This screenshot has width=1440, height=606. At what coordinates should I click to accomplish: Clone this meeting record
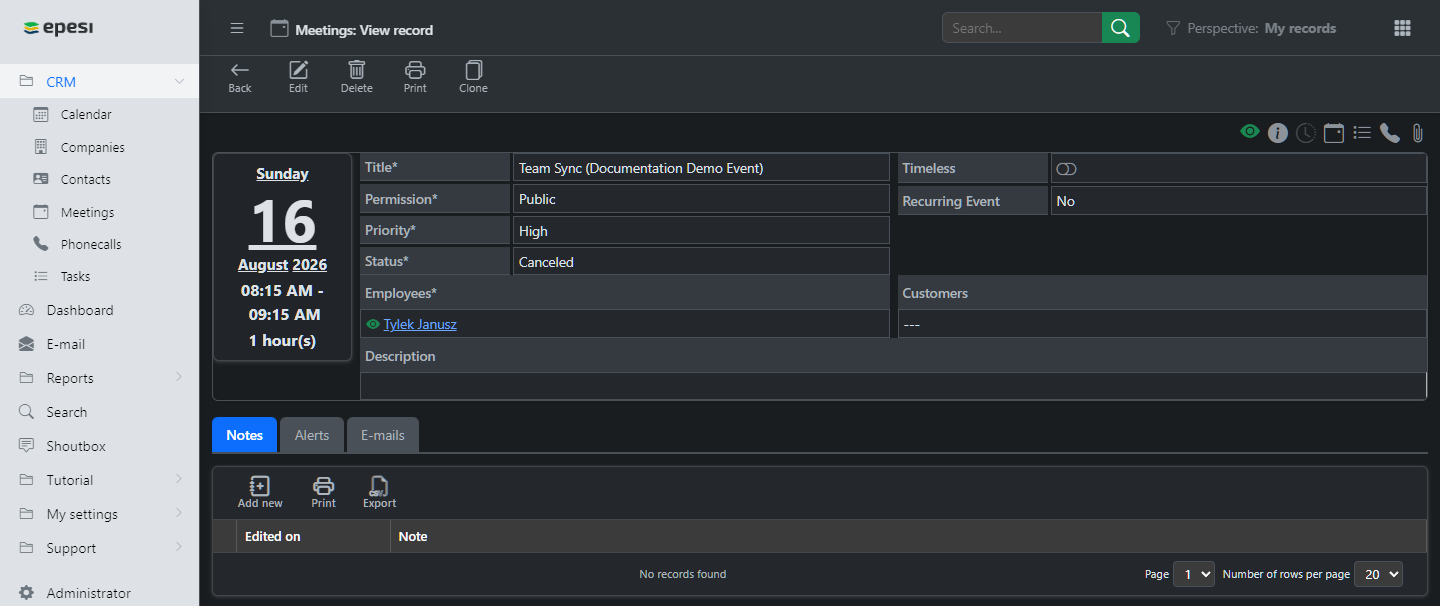click(473, 77)
